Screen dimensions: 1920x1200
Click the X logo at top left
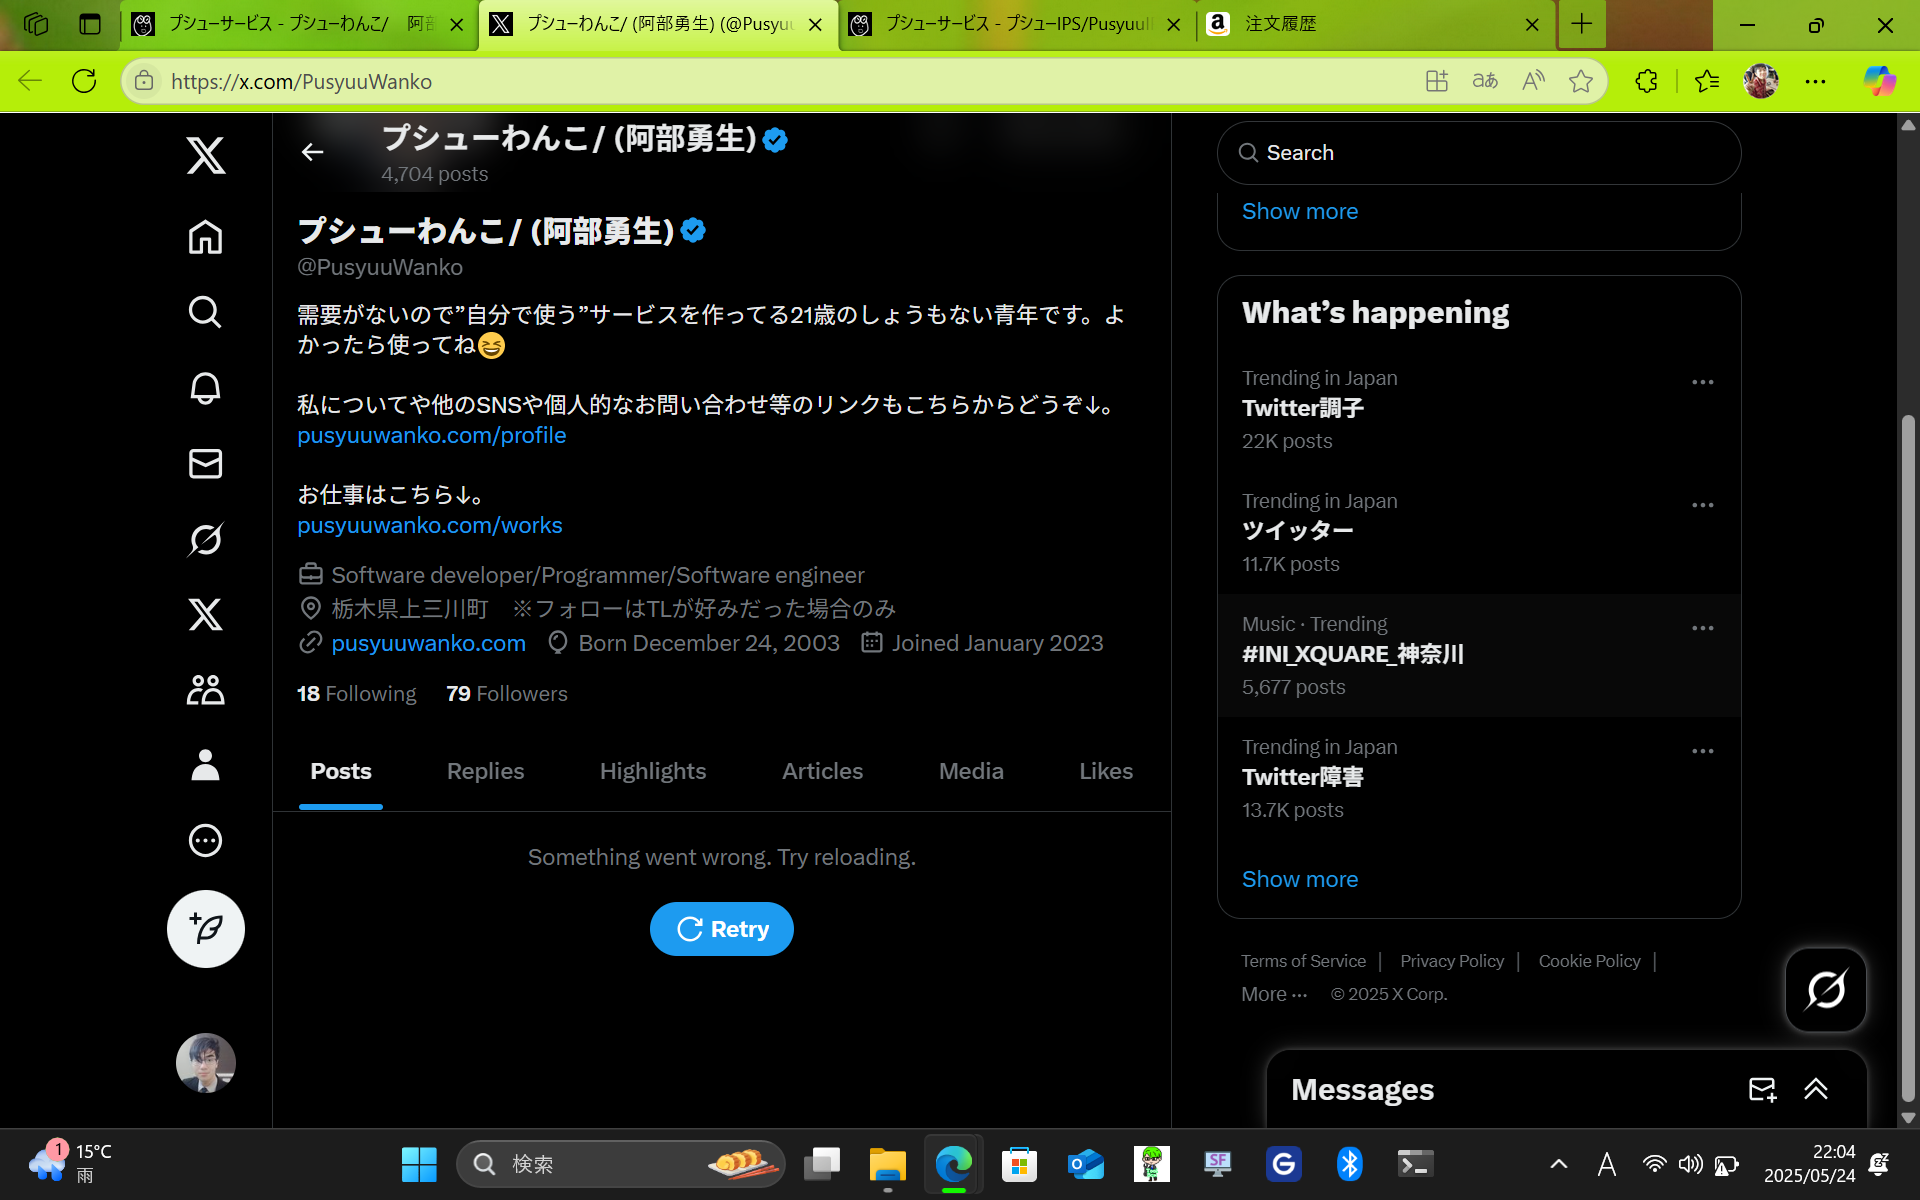205,155
